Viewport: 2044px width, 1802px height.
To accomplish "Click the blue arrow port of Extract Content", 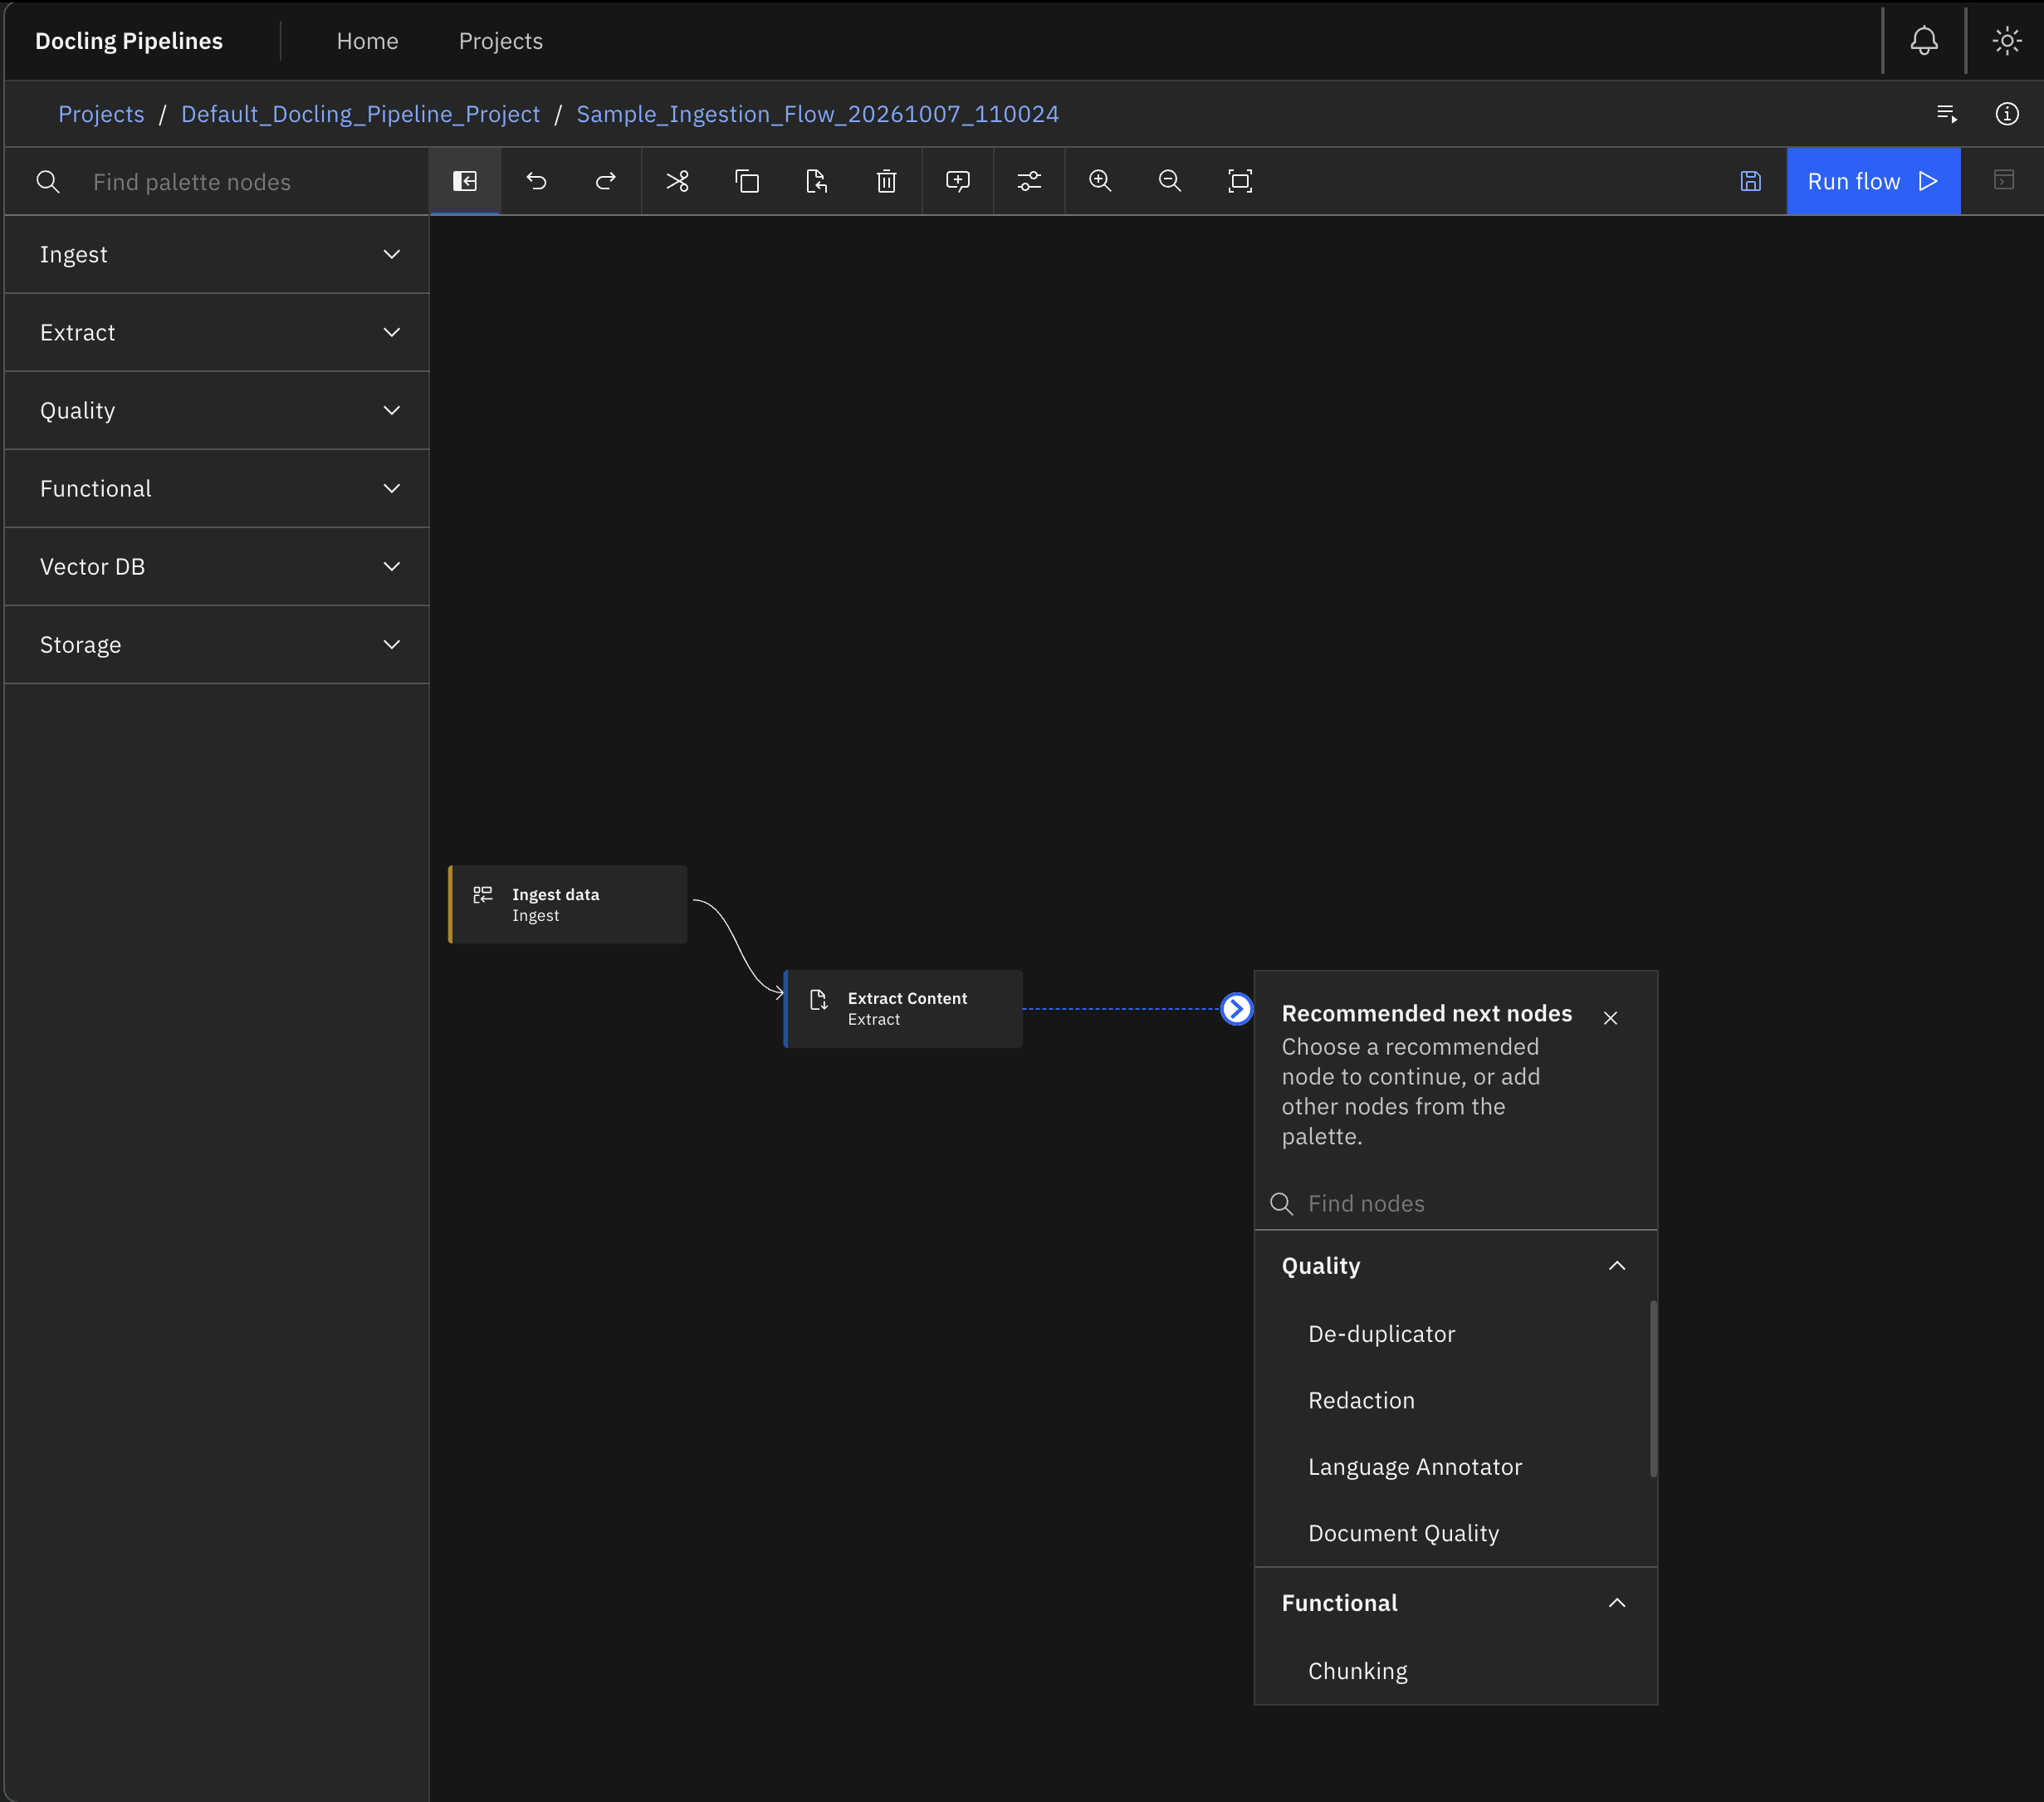I will coord(1237,1009).
